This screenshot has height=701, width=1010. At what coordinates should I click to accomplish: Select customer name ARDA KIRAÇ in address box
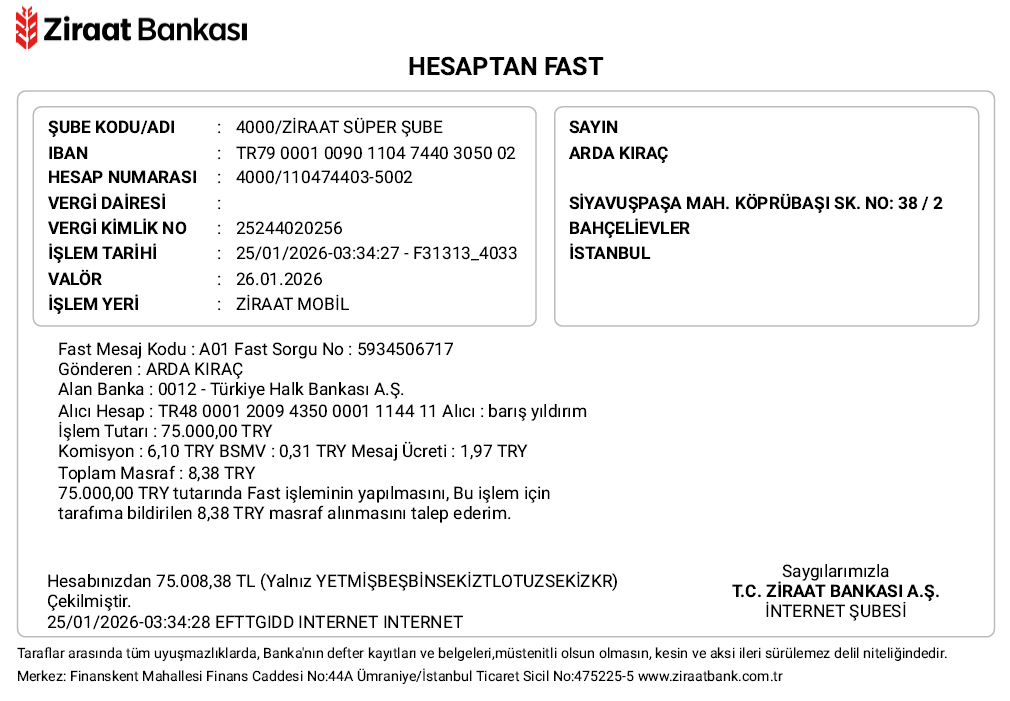[x=618, y=153]
